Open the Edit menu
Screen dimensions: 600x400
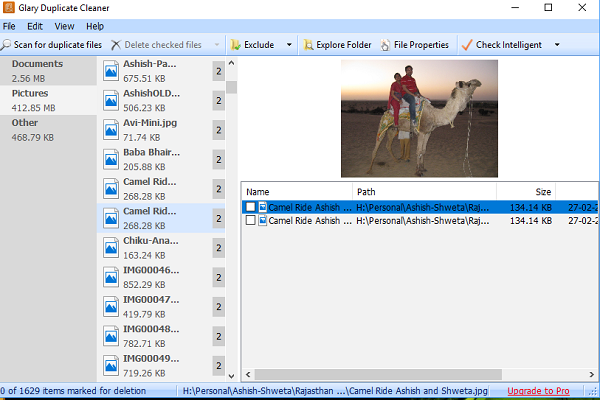click(x=35, y=26)
